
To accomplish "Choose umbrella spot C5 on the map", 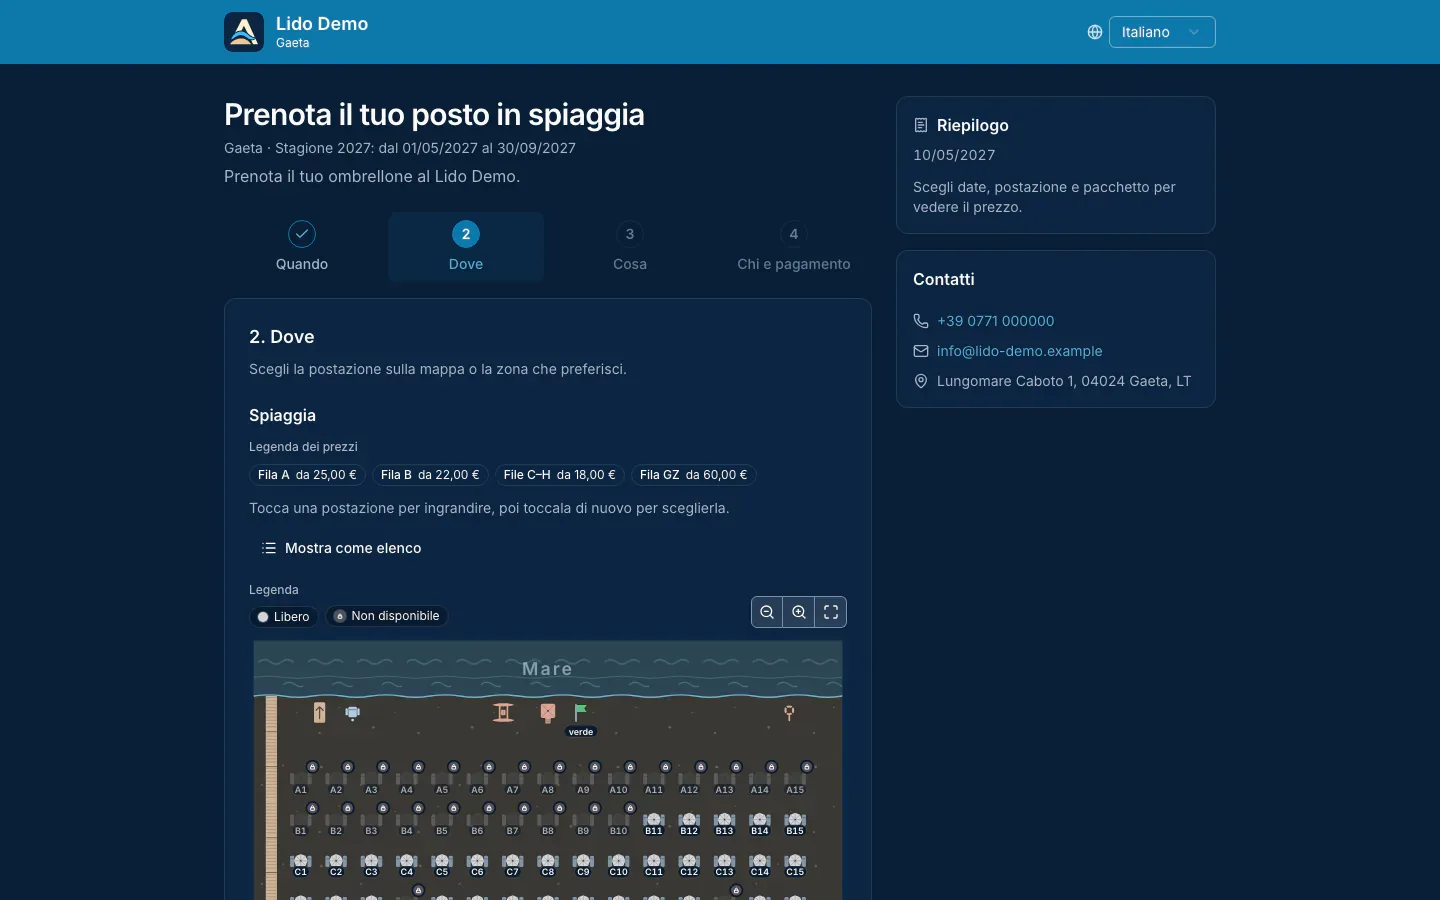I will tap(442, 865).
